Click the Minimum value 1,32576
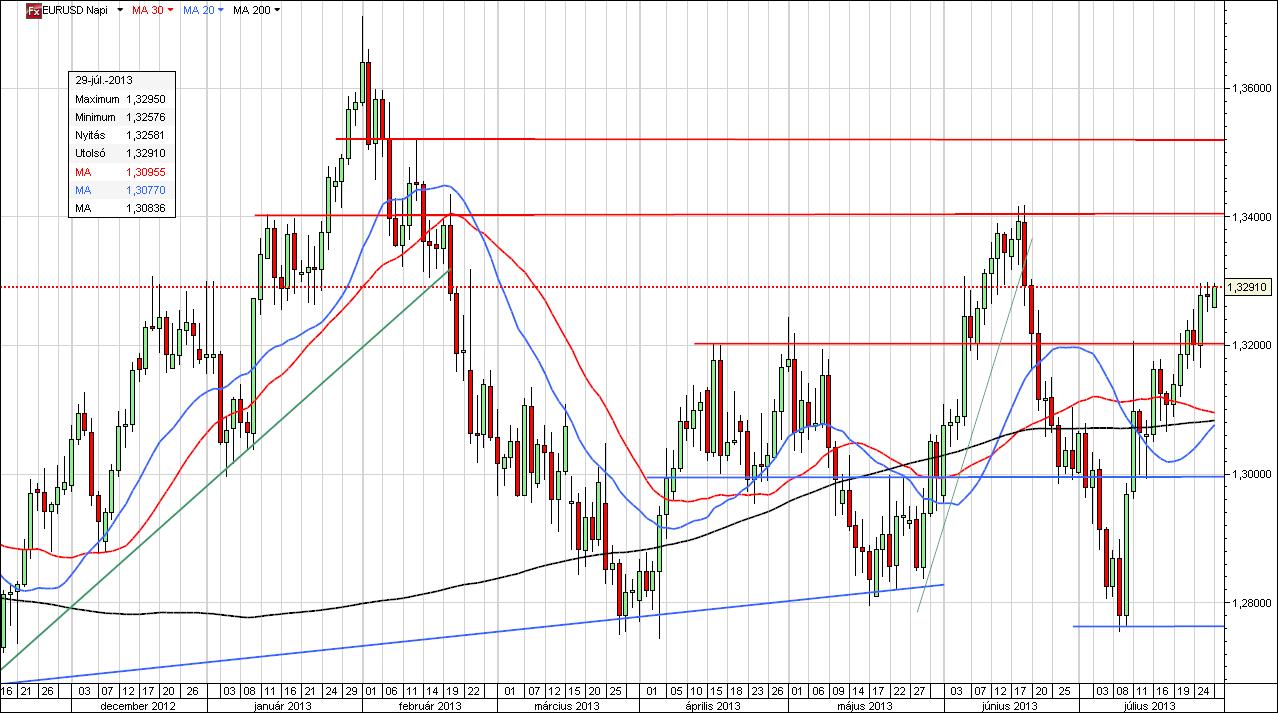 [145, 117]
